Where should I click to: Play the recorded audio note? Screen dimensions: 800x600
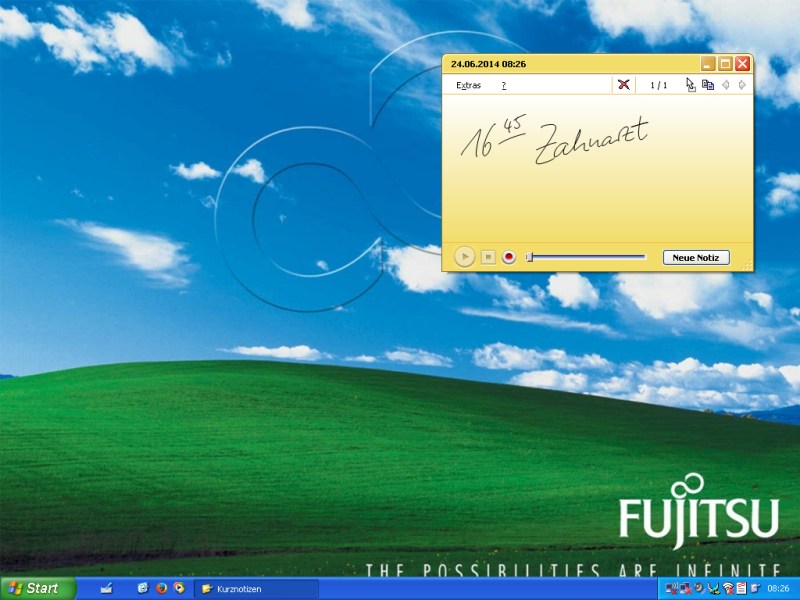pos(464,257)
